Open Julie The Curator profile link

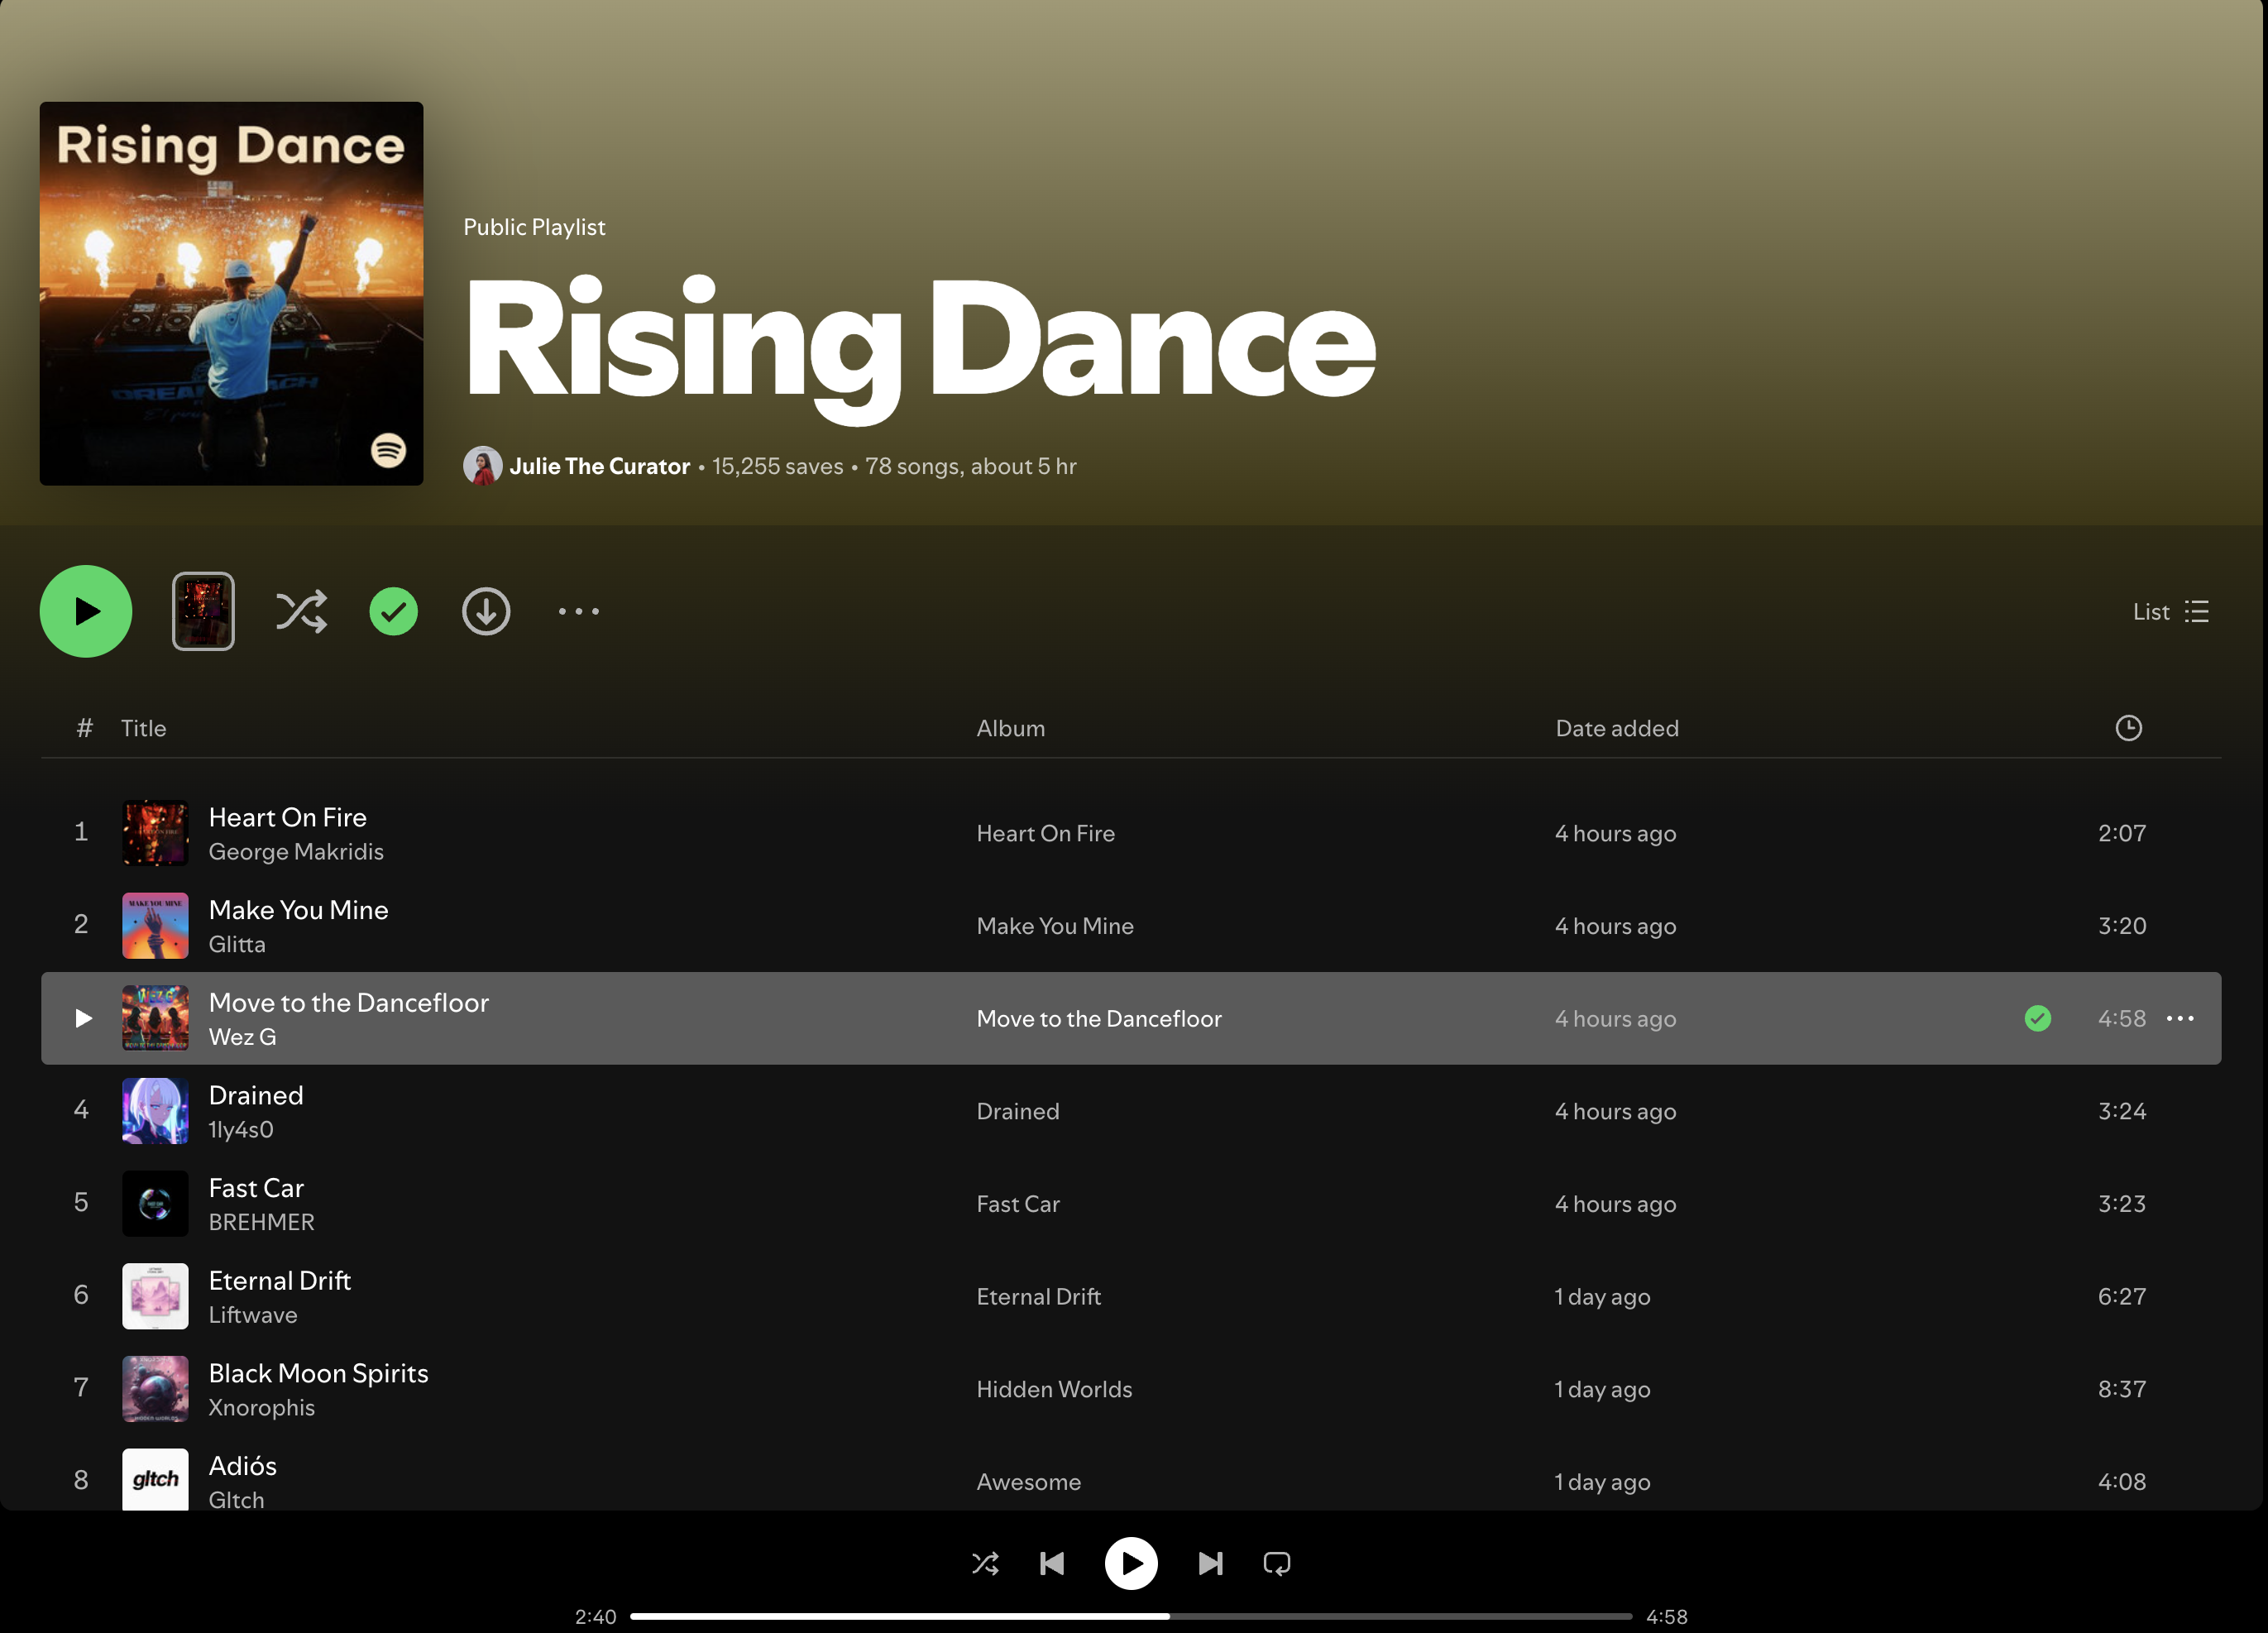[599, 466]
